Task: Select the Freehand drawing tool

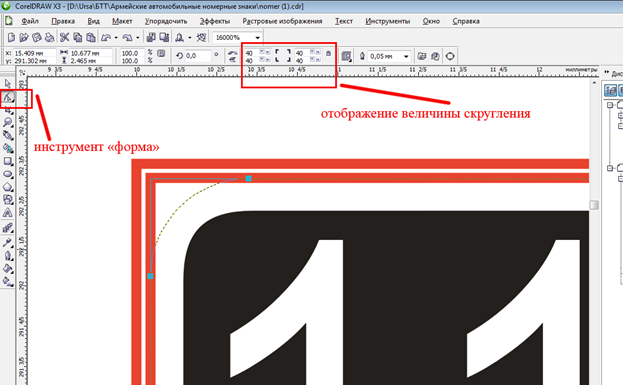Action: point(8,135)
